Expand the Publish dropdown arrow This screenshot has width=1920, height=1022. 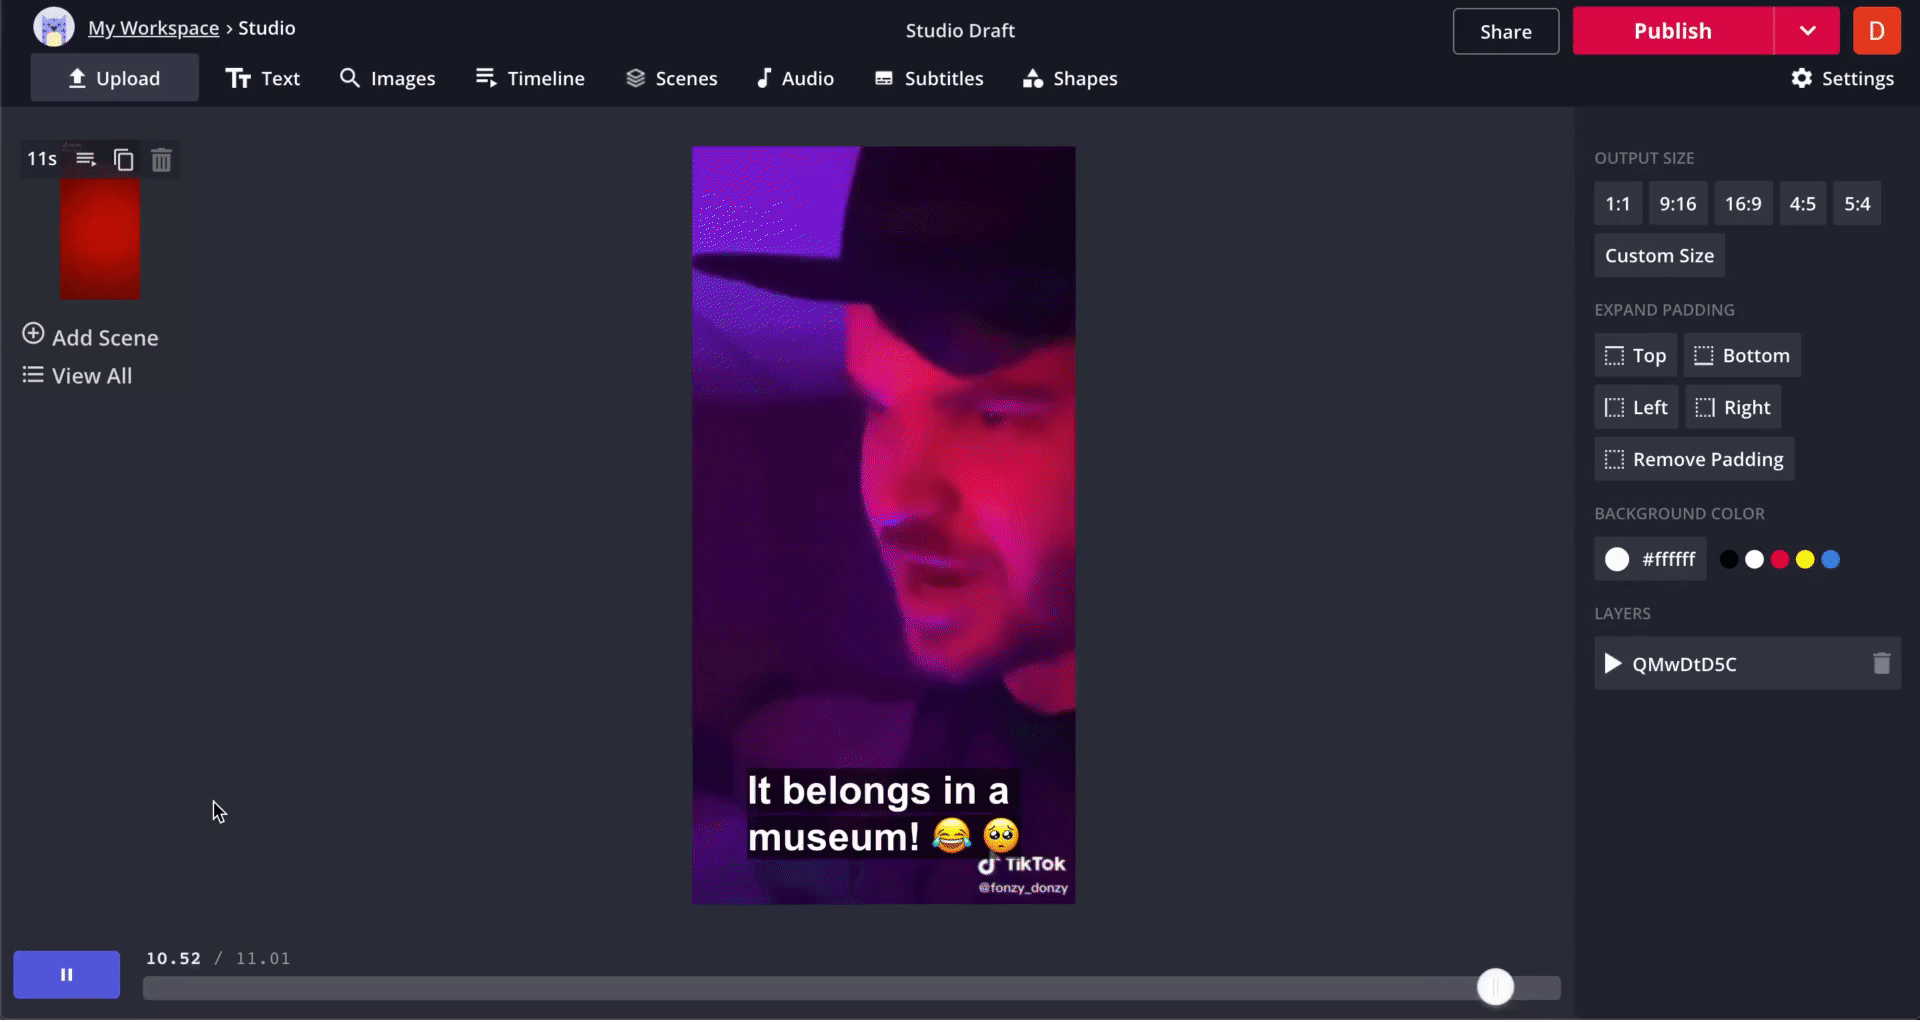1807,31
